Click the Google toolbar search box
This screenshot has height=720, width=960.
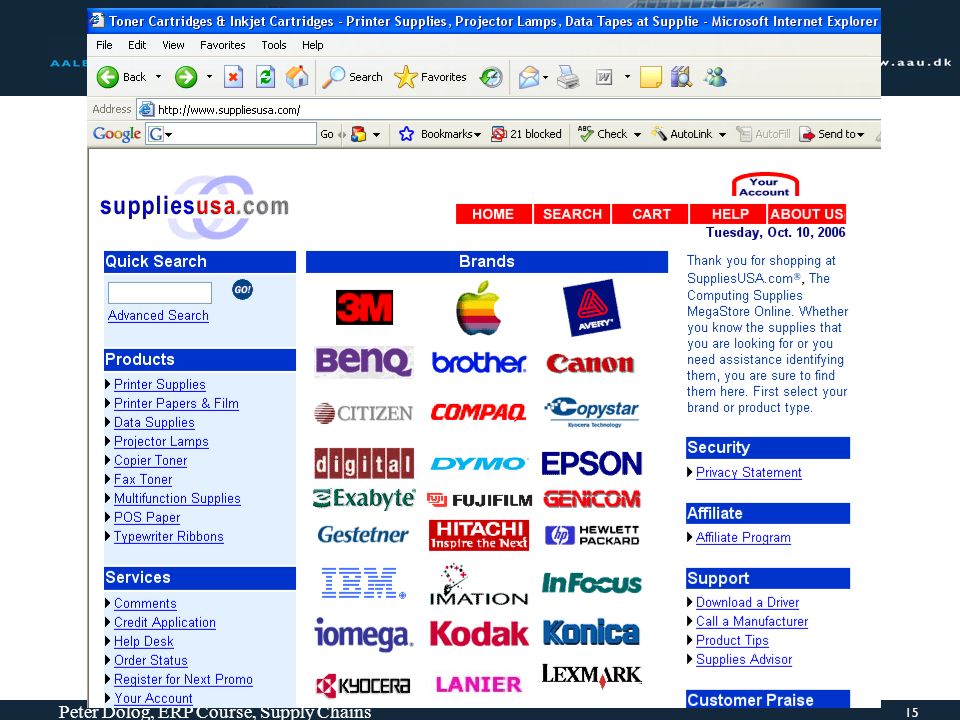(231, 134)
